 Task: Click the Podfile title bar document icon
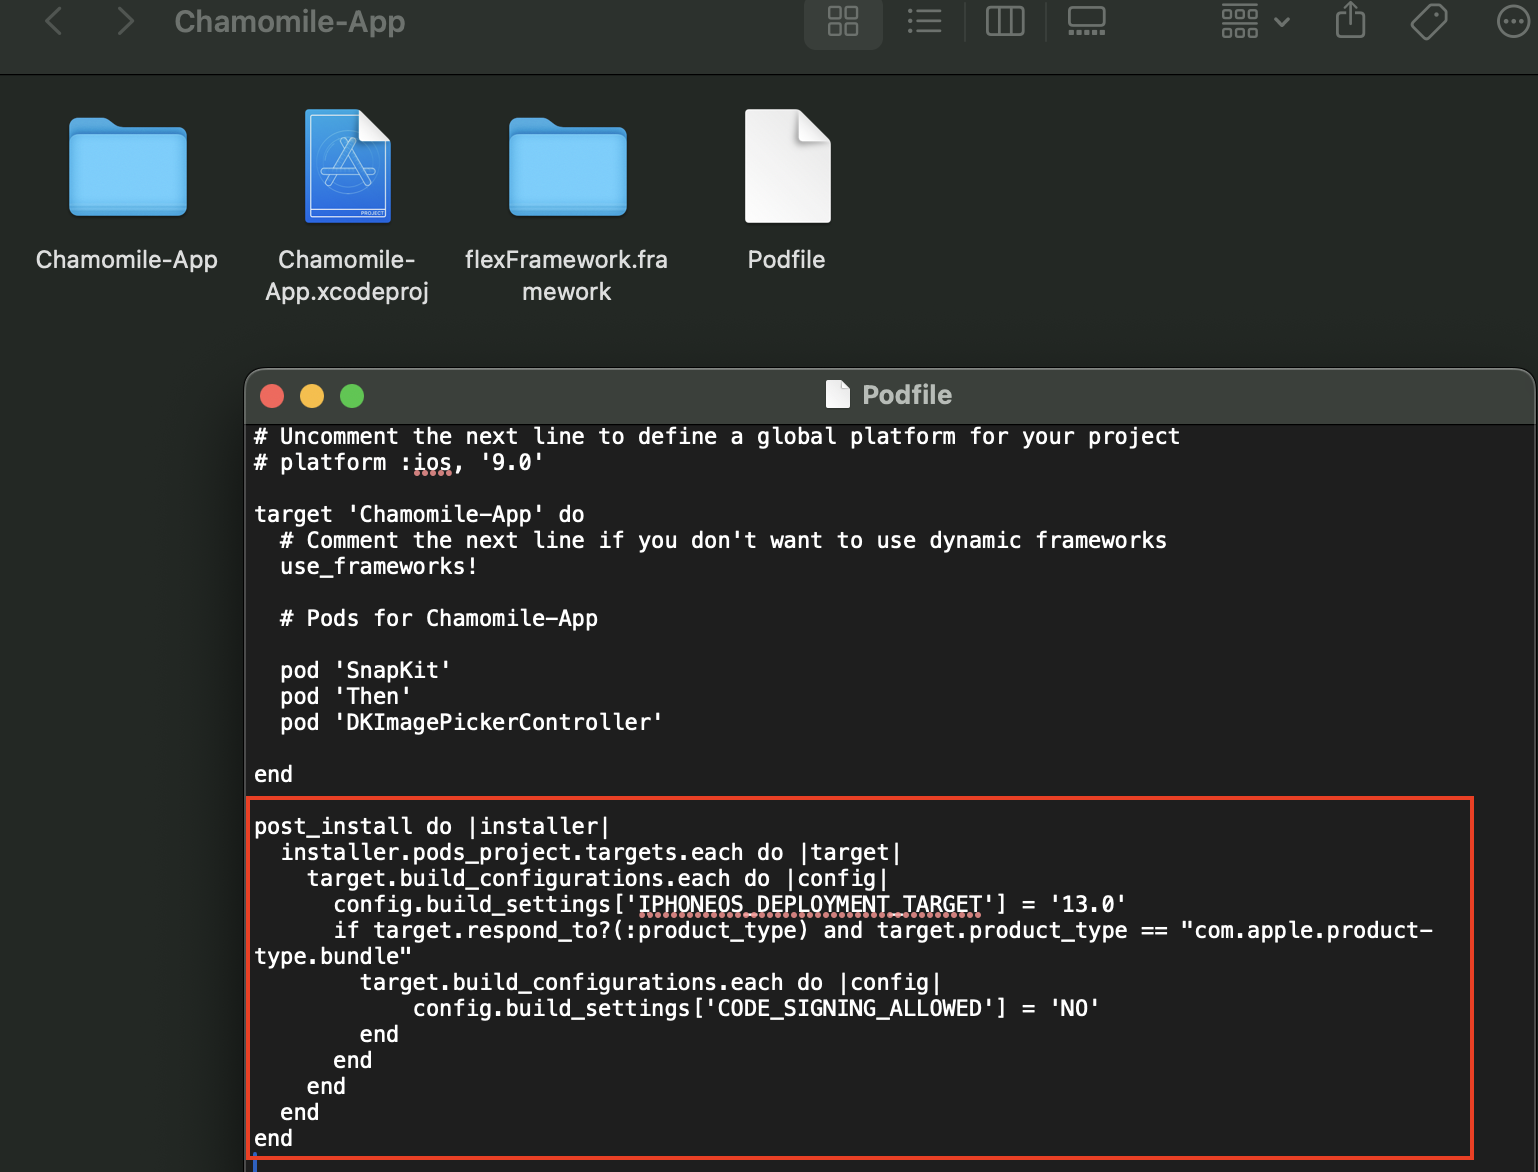click(837, 395)
